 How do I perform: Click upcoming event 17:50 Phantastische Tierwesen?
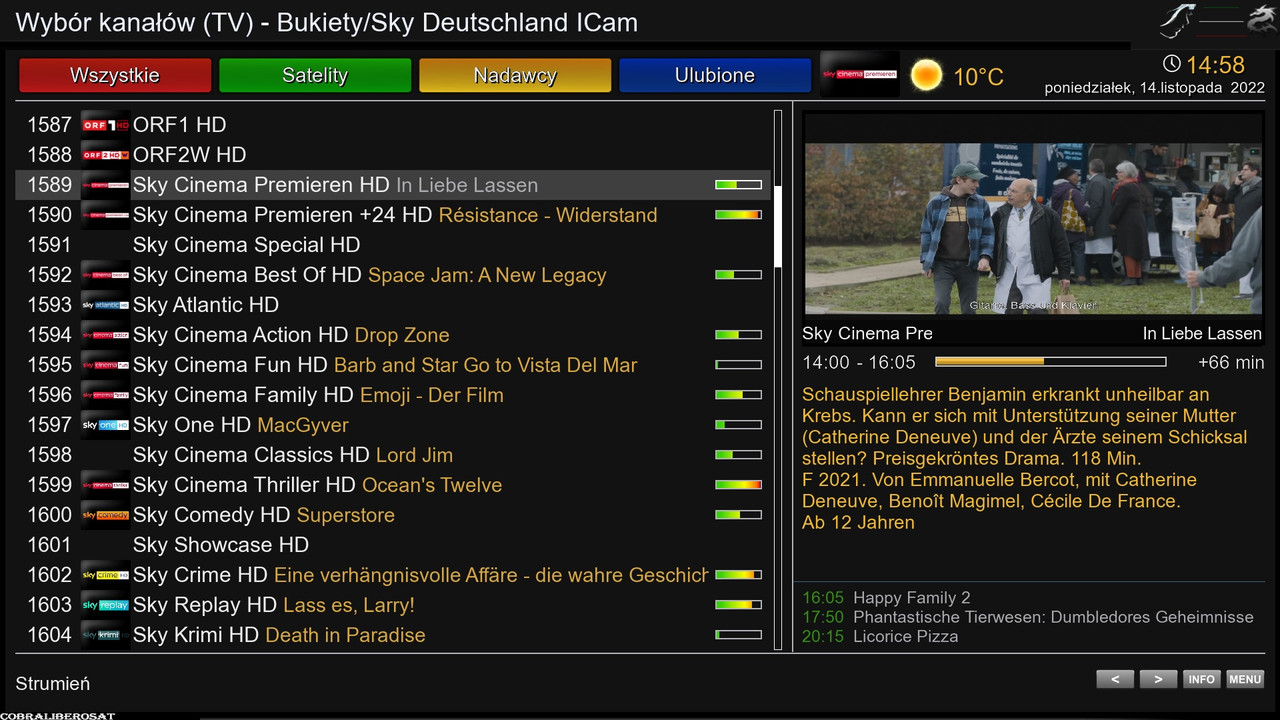(1028, 617)
